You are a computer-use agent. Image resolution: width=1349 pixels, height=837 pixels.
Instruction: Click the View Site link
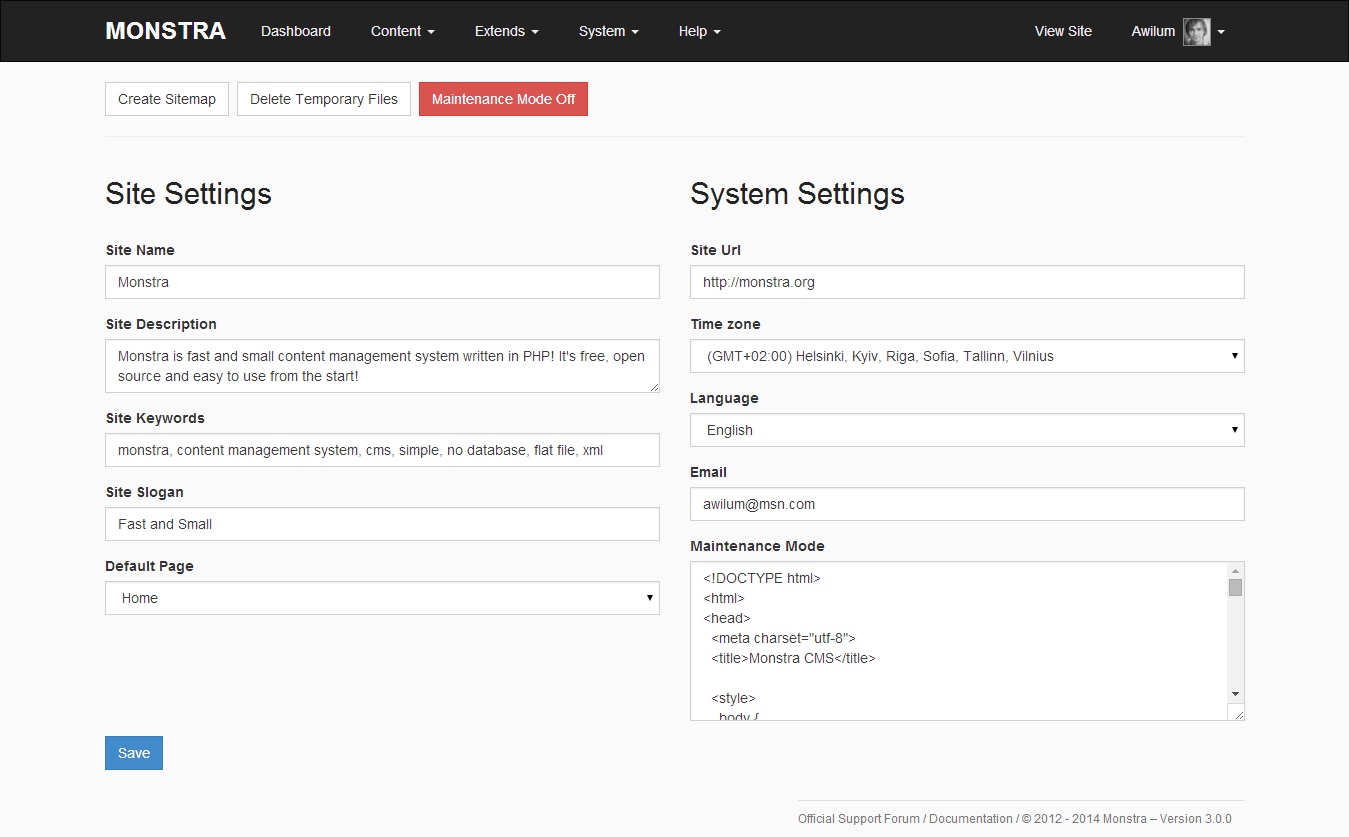point(1063,31)
